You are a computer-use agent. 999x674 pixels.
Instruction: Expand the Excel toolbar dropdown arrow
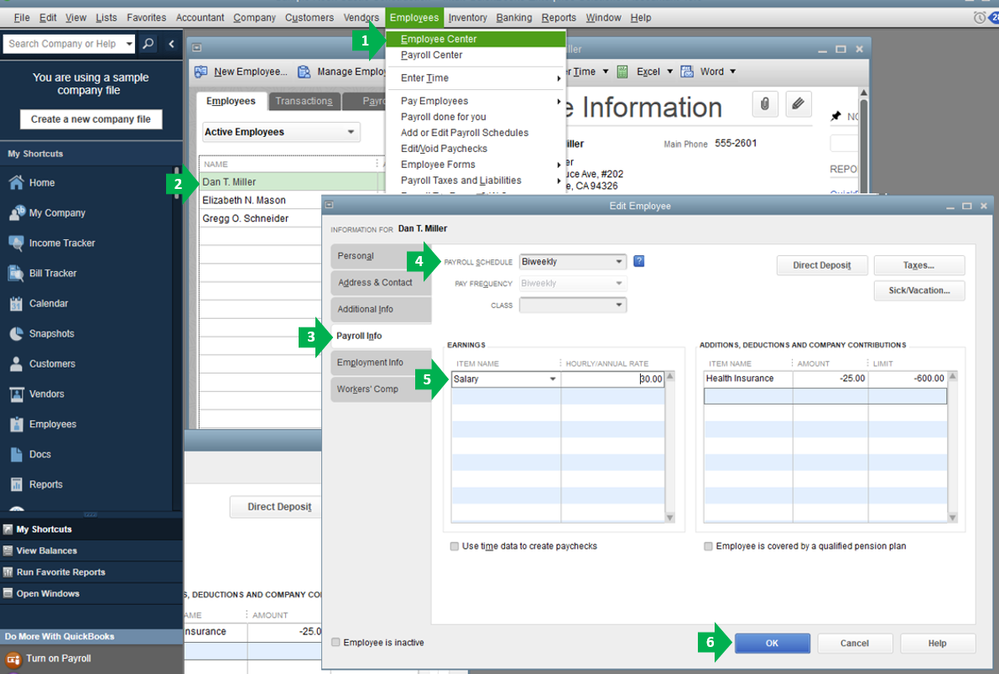pos(670,71)
